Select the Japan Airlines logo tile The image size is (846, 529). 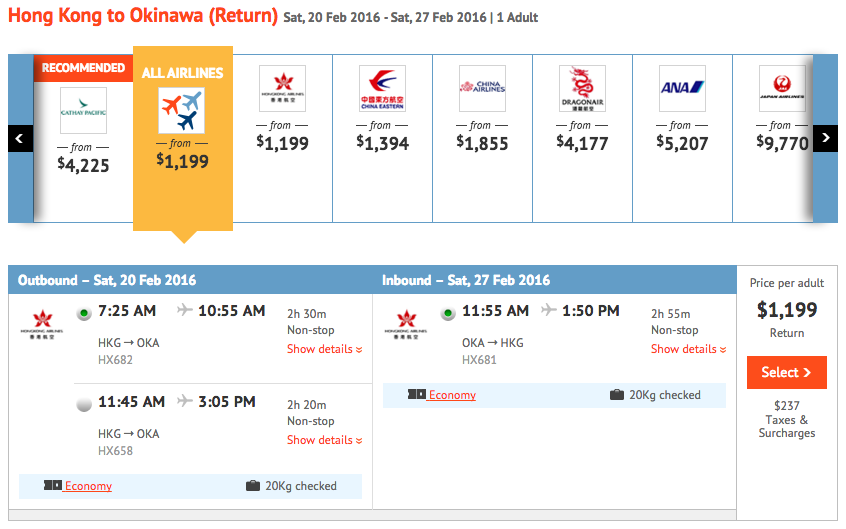[x=782, y=89]
